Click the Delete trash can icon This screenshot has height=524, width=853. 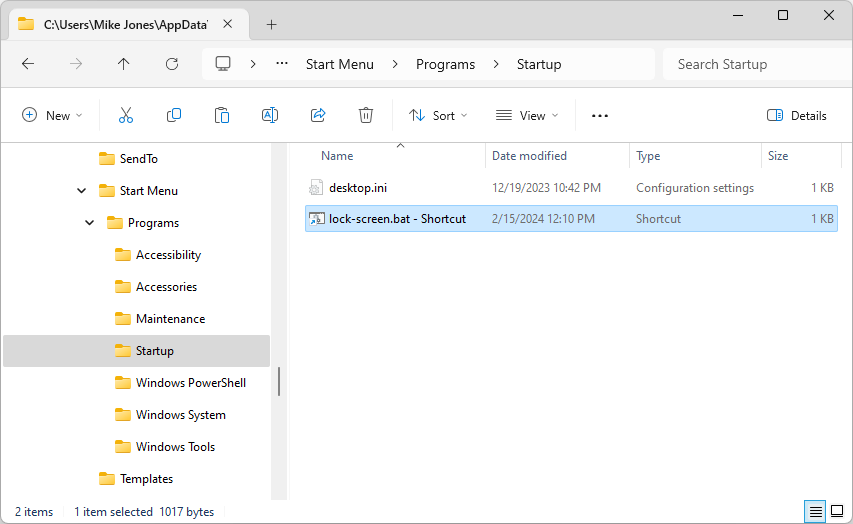(x=366, y=115)
